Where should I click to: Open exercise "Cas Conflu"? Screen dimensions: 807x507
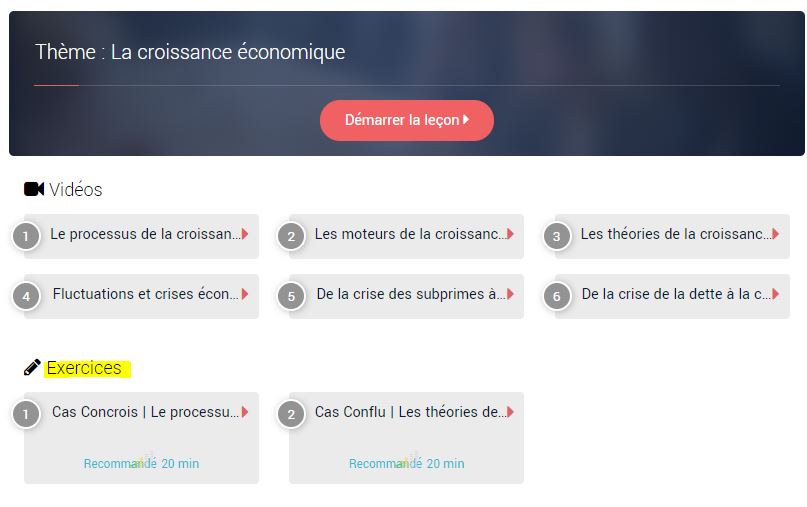coord(410,412)
